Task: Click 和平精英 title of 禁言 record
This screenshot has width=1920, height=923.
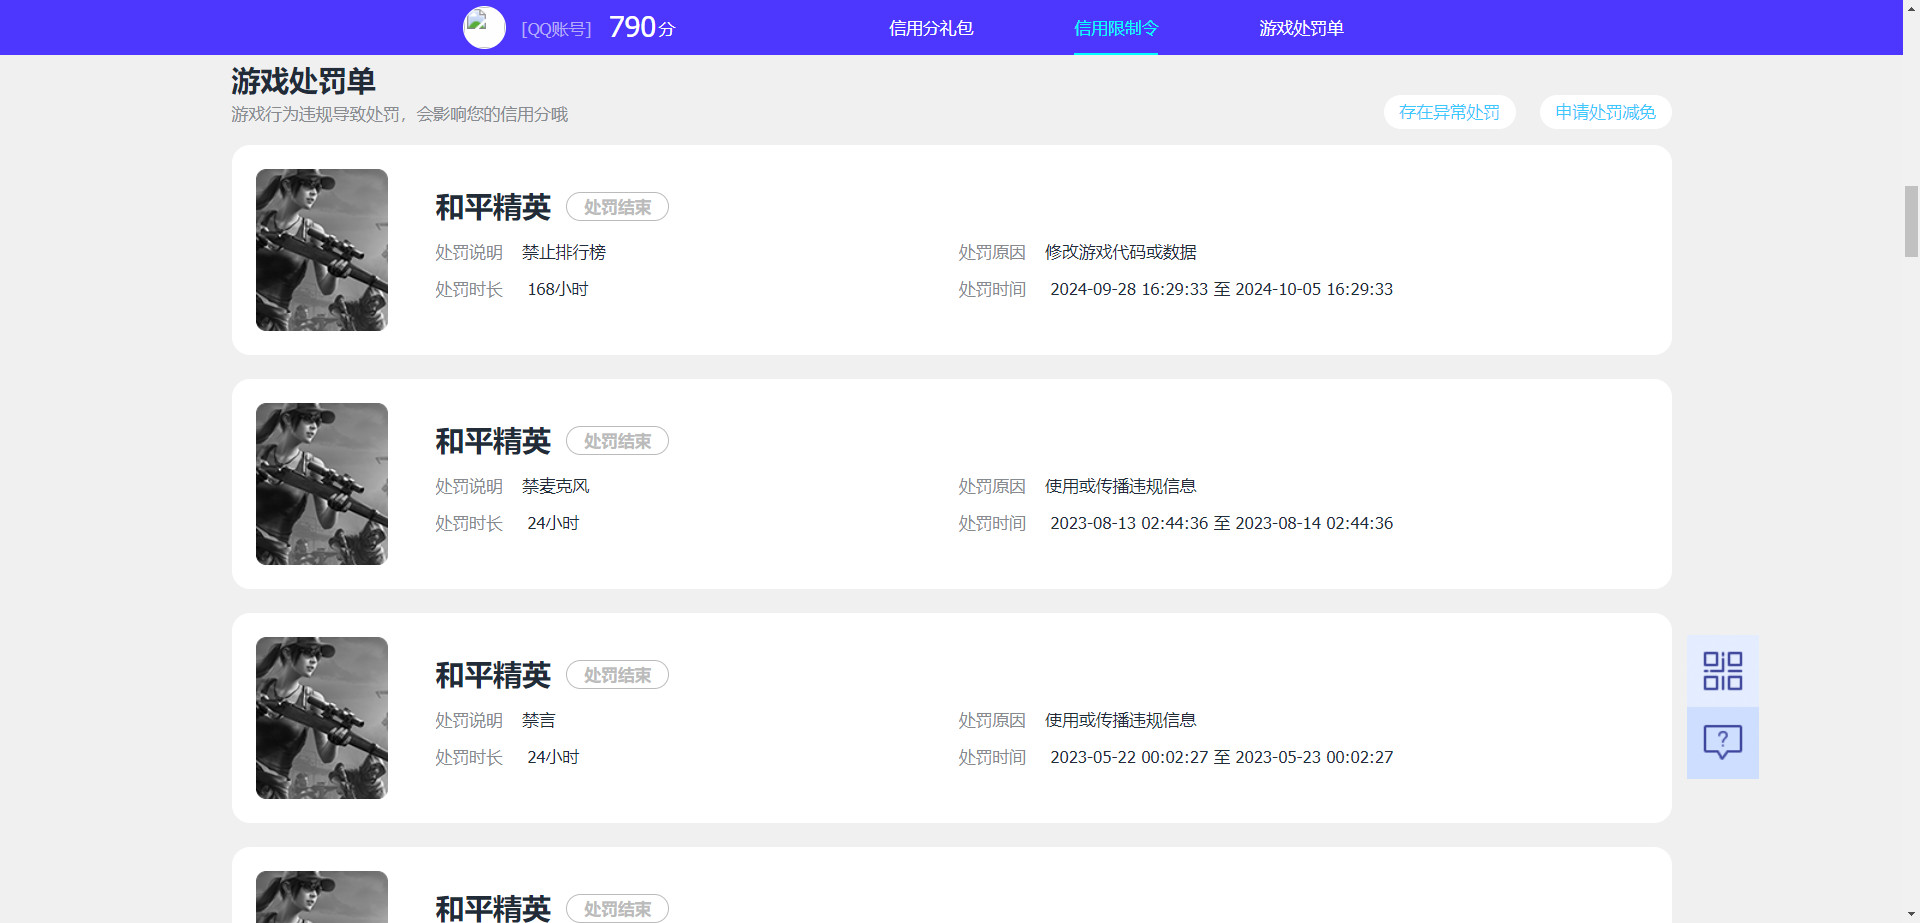Action: pyautogui.click(x=493, y=675)
